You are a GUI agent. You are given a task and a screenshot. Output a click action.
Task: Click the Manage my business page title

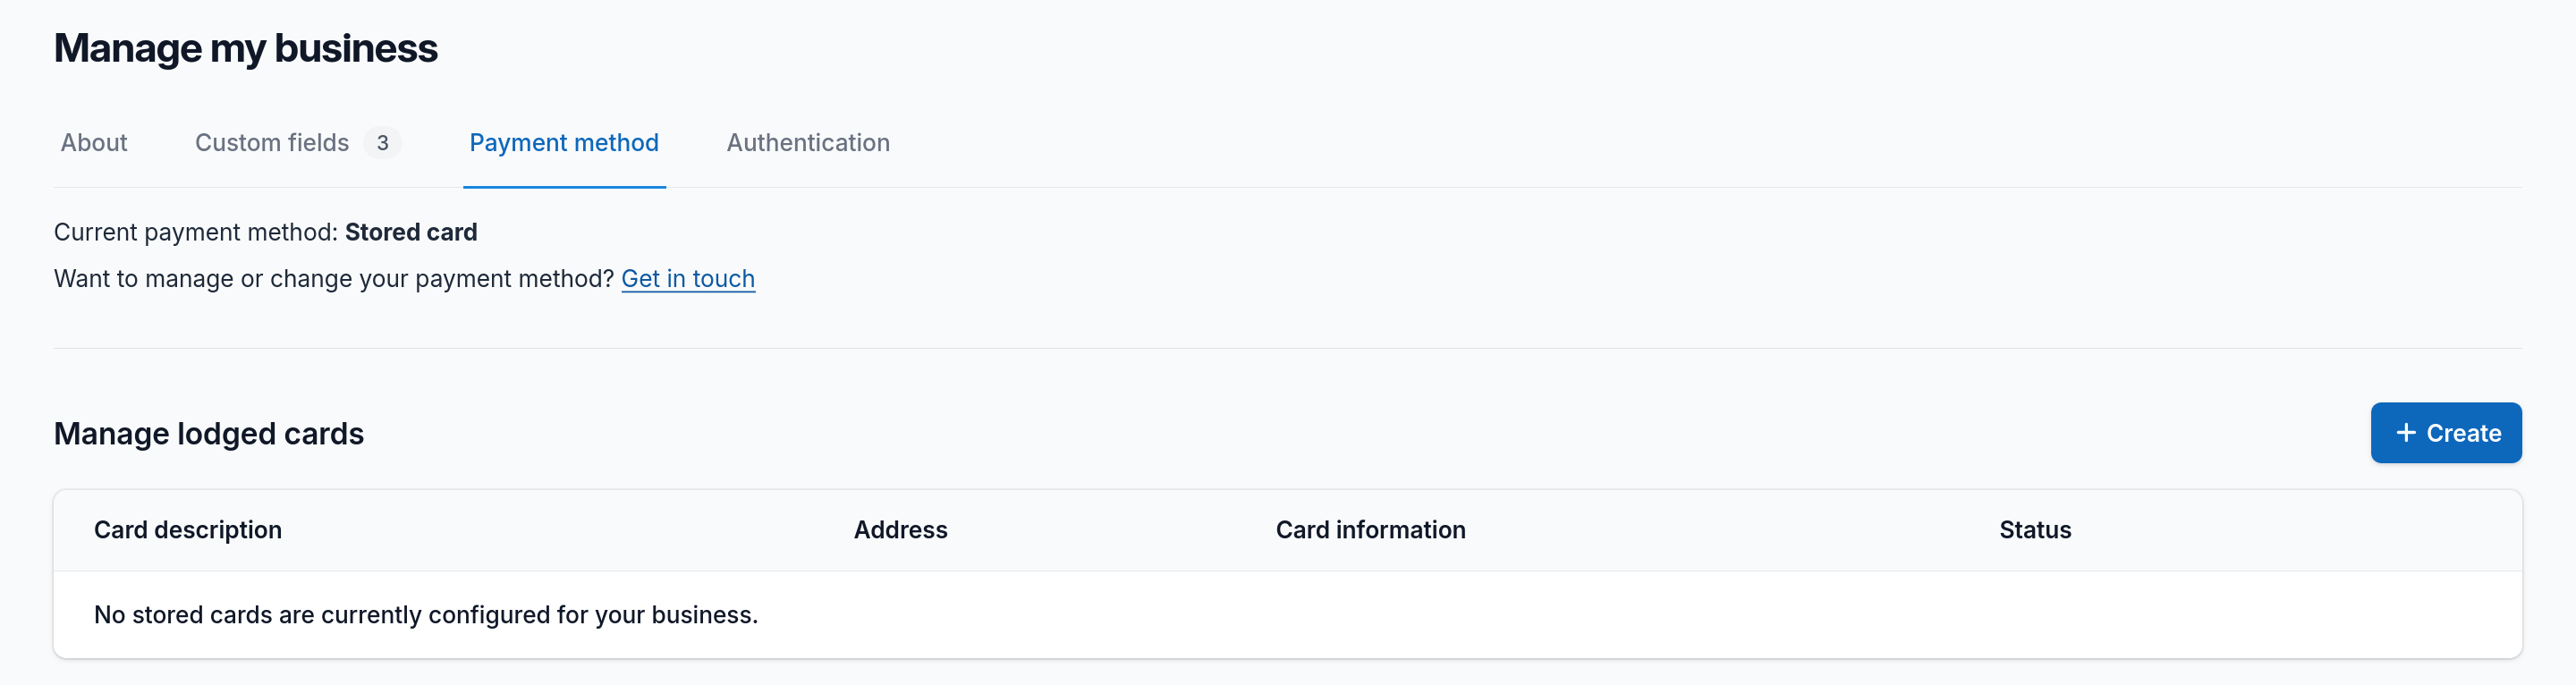coord(246,48)
